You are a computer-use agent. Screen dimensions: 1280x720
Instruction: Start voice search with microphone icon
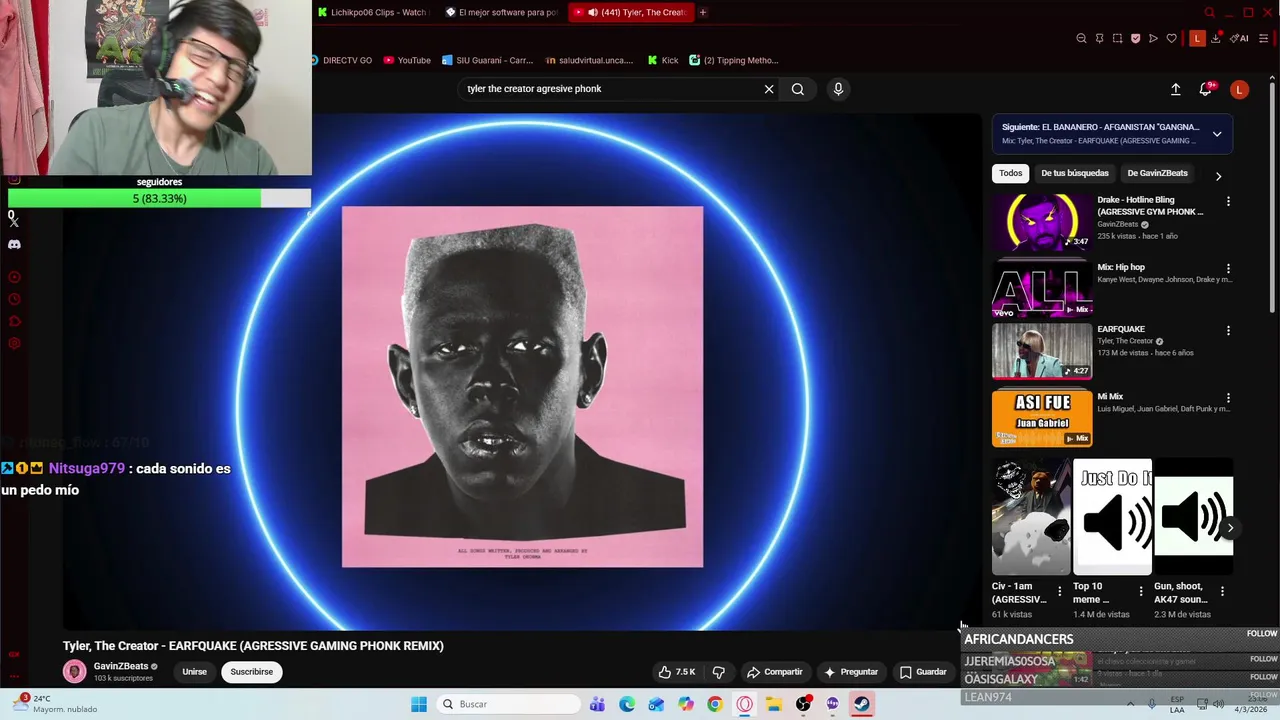point(838,89)
